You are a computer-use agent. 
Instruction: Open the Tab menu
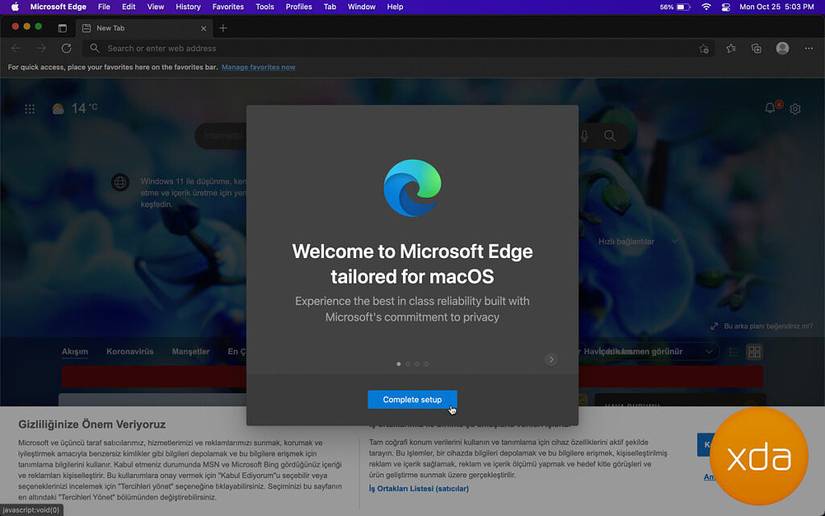tap(330, 7)
